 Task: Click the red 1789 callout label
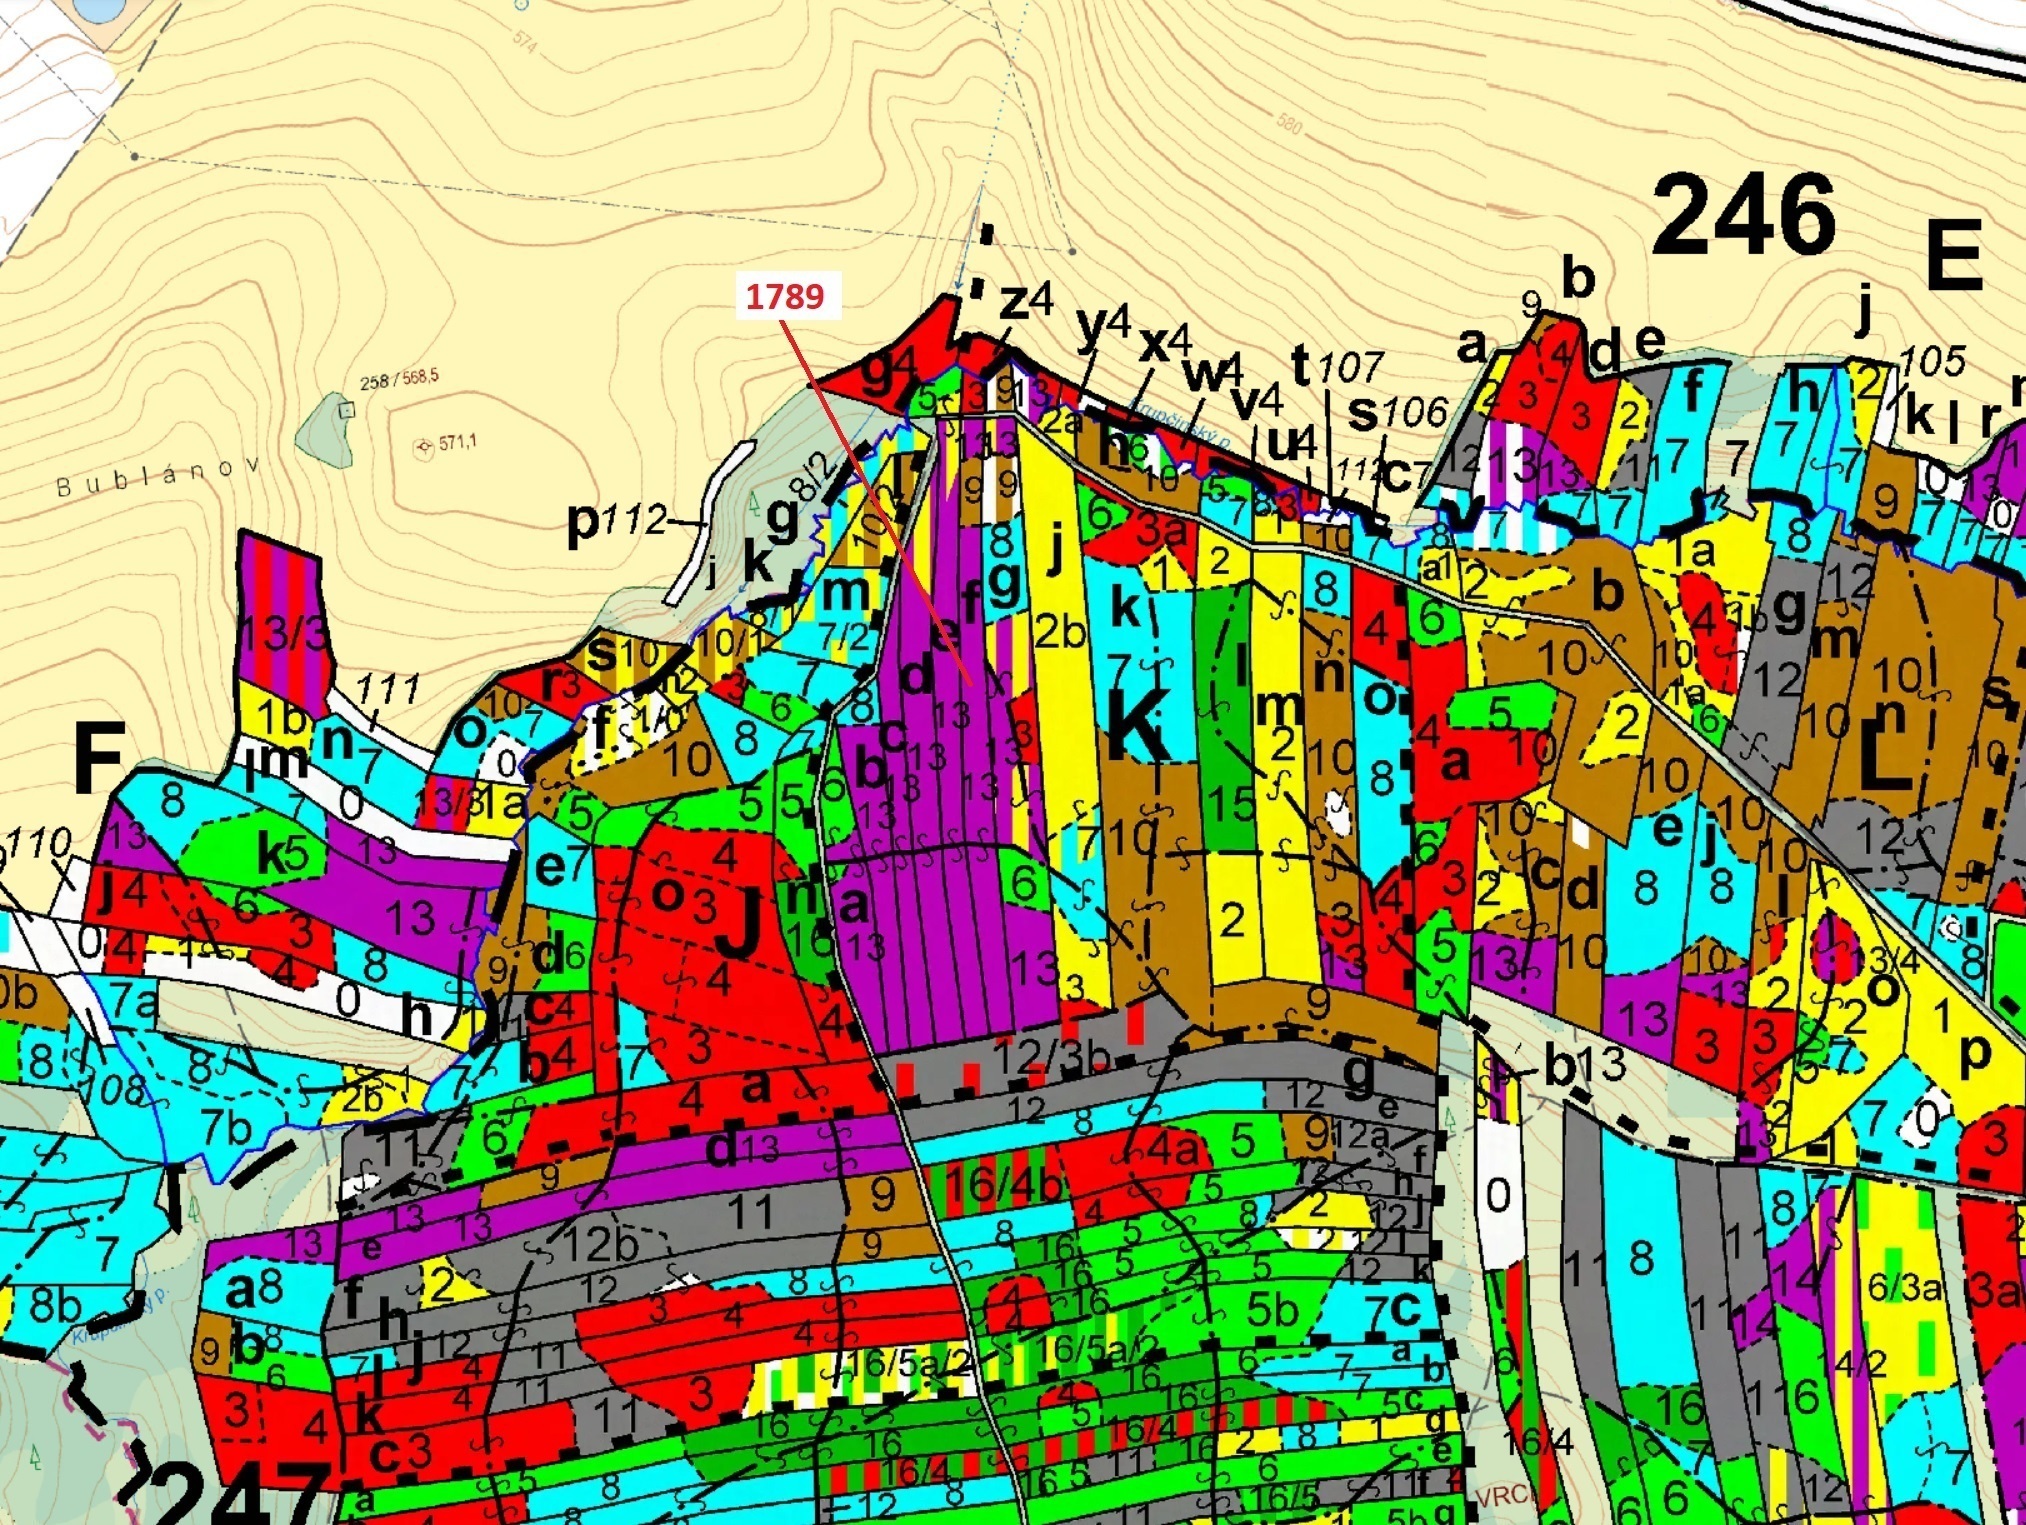click(787, 296)
